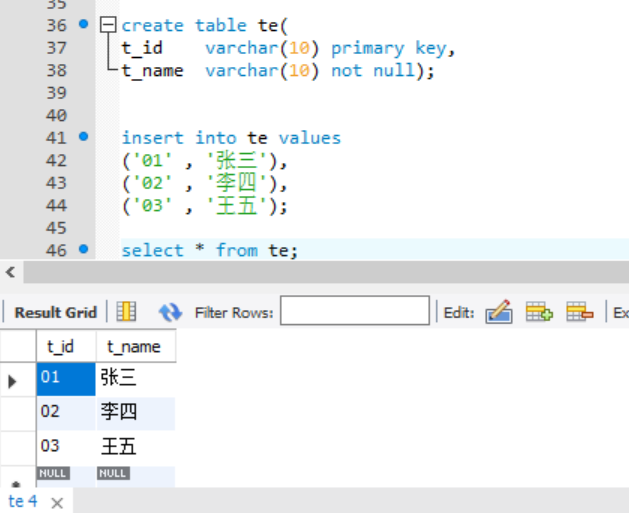
Task: Focus the Filter Rows input field
Action: [355, 310]
